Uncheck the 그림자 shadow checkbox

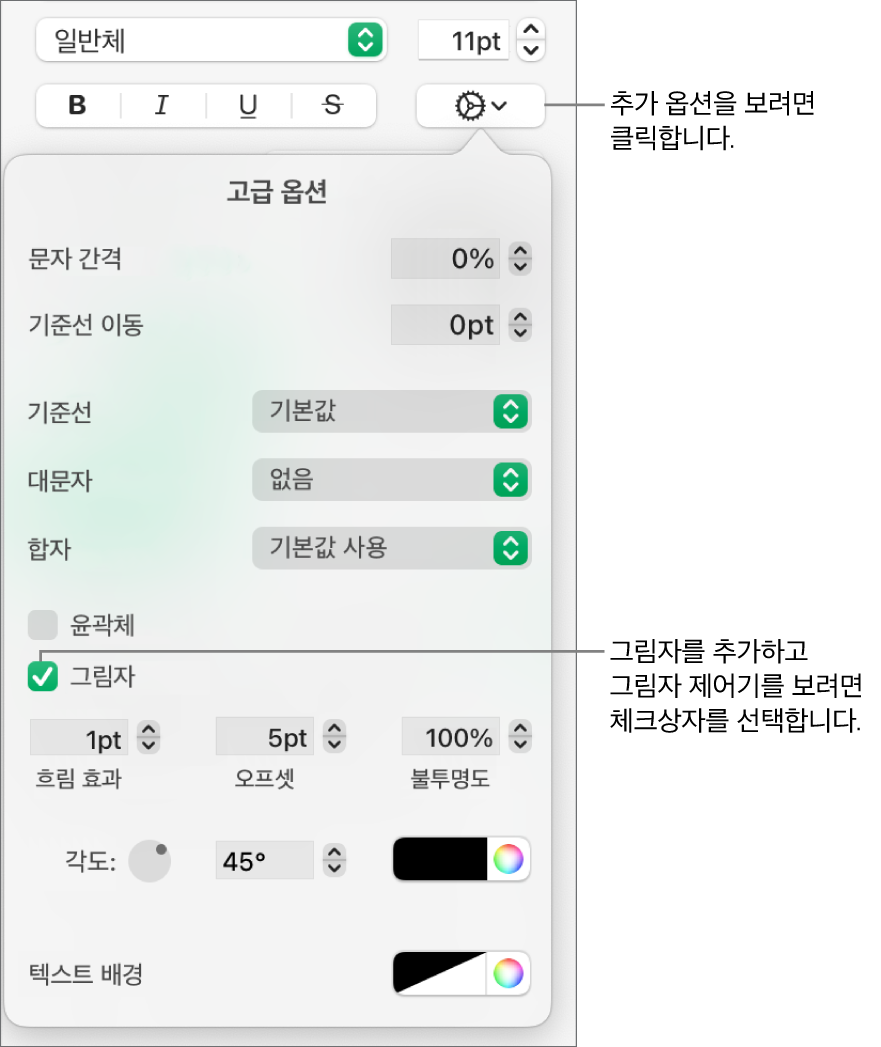click(43, 677)
